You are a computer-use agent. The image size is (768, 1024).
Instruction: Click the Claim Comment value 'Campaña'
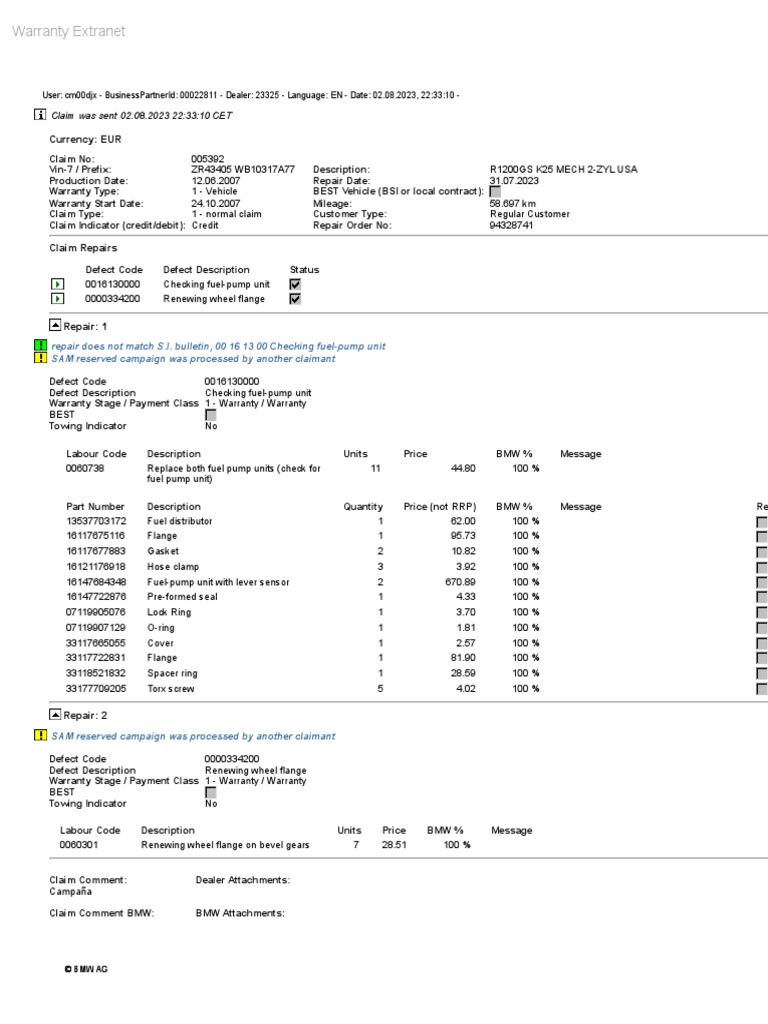(x=71, y=891)
